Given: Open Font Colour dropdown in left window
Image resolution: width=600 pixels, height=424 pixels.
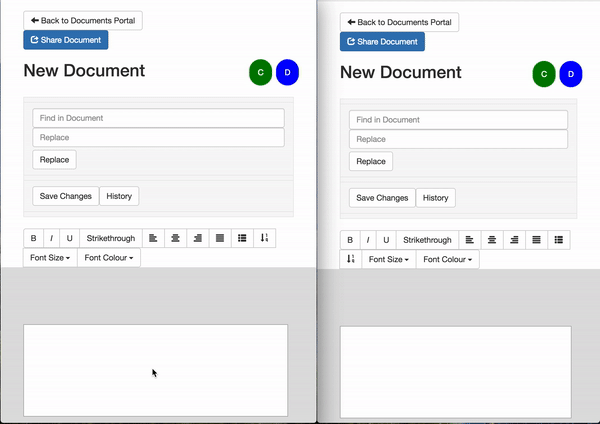Looking at the screenshot, I should click(x=109, y=258).
